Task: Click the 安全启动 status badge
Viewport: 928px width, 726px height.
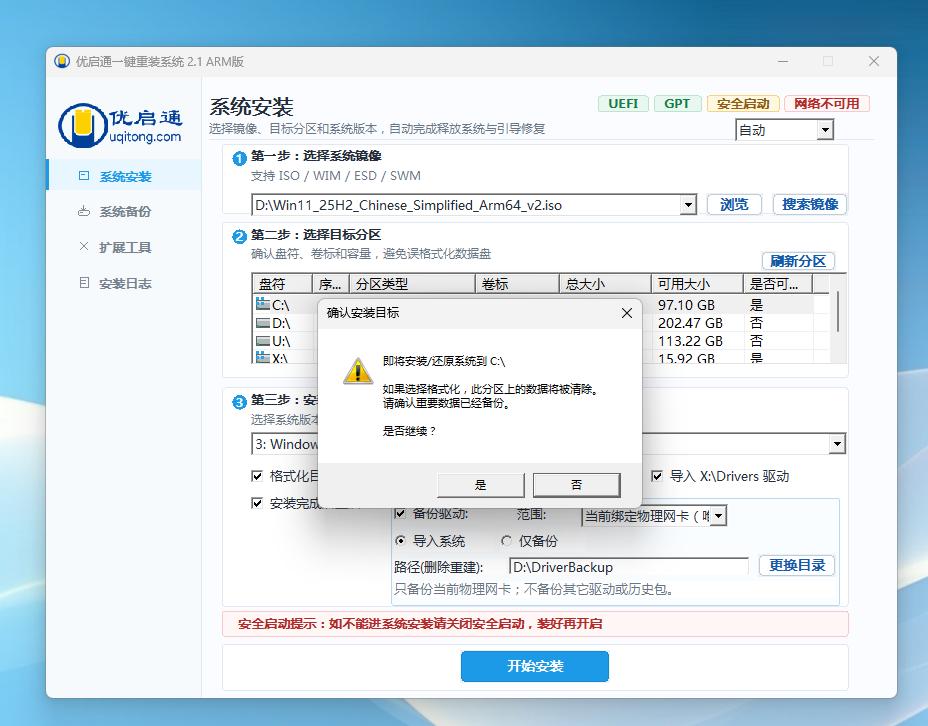Action: point(743,104)
